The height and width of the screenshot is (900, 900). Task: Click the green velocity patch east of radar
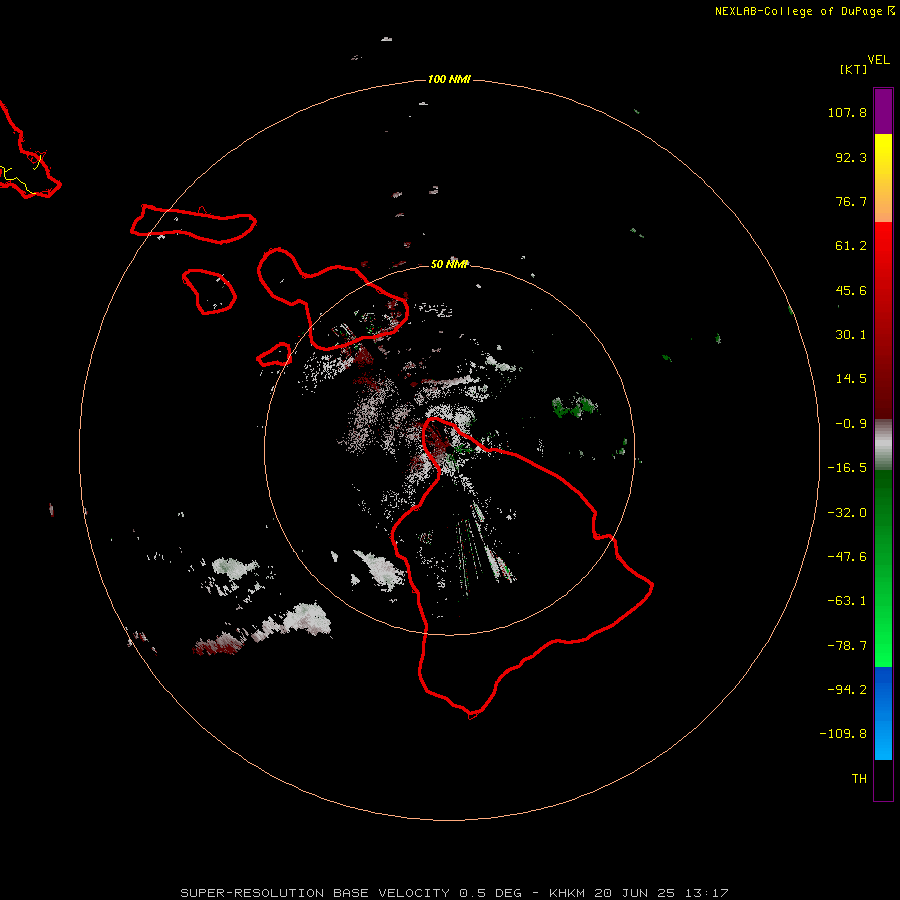coord(574,406)
